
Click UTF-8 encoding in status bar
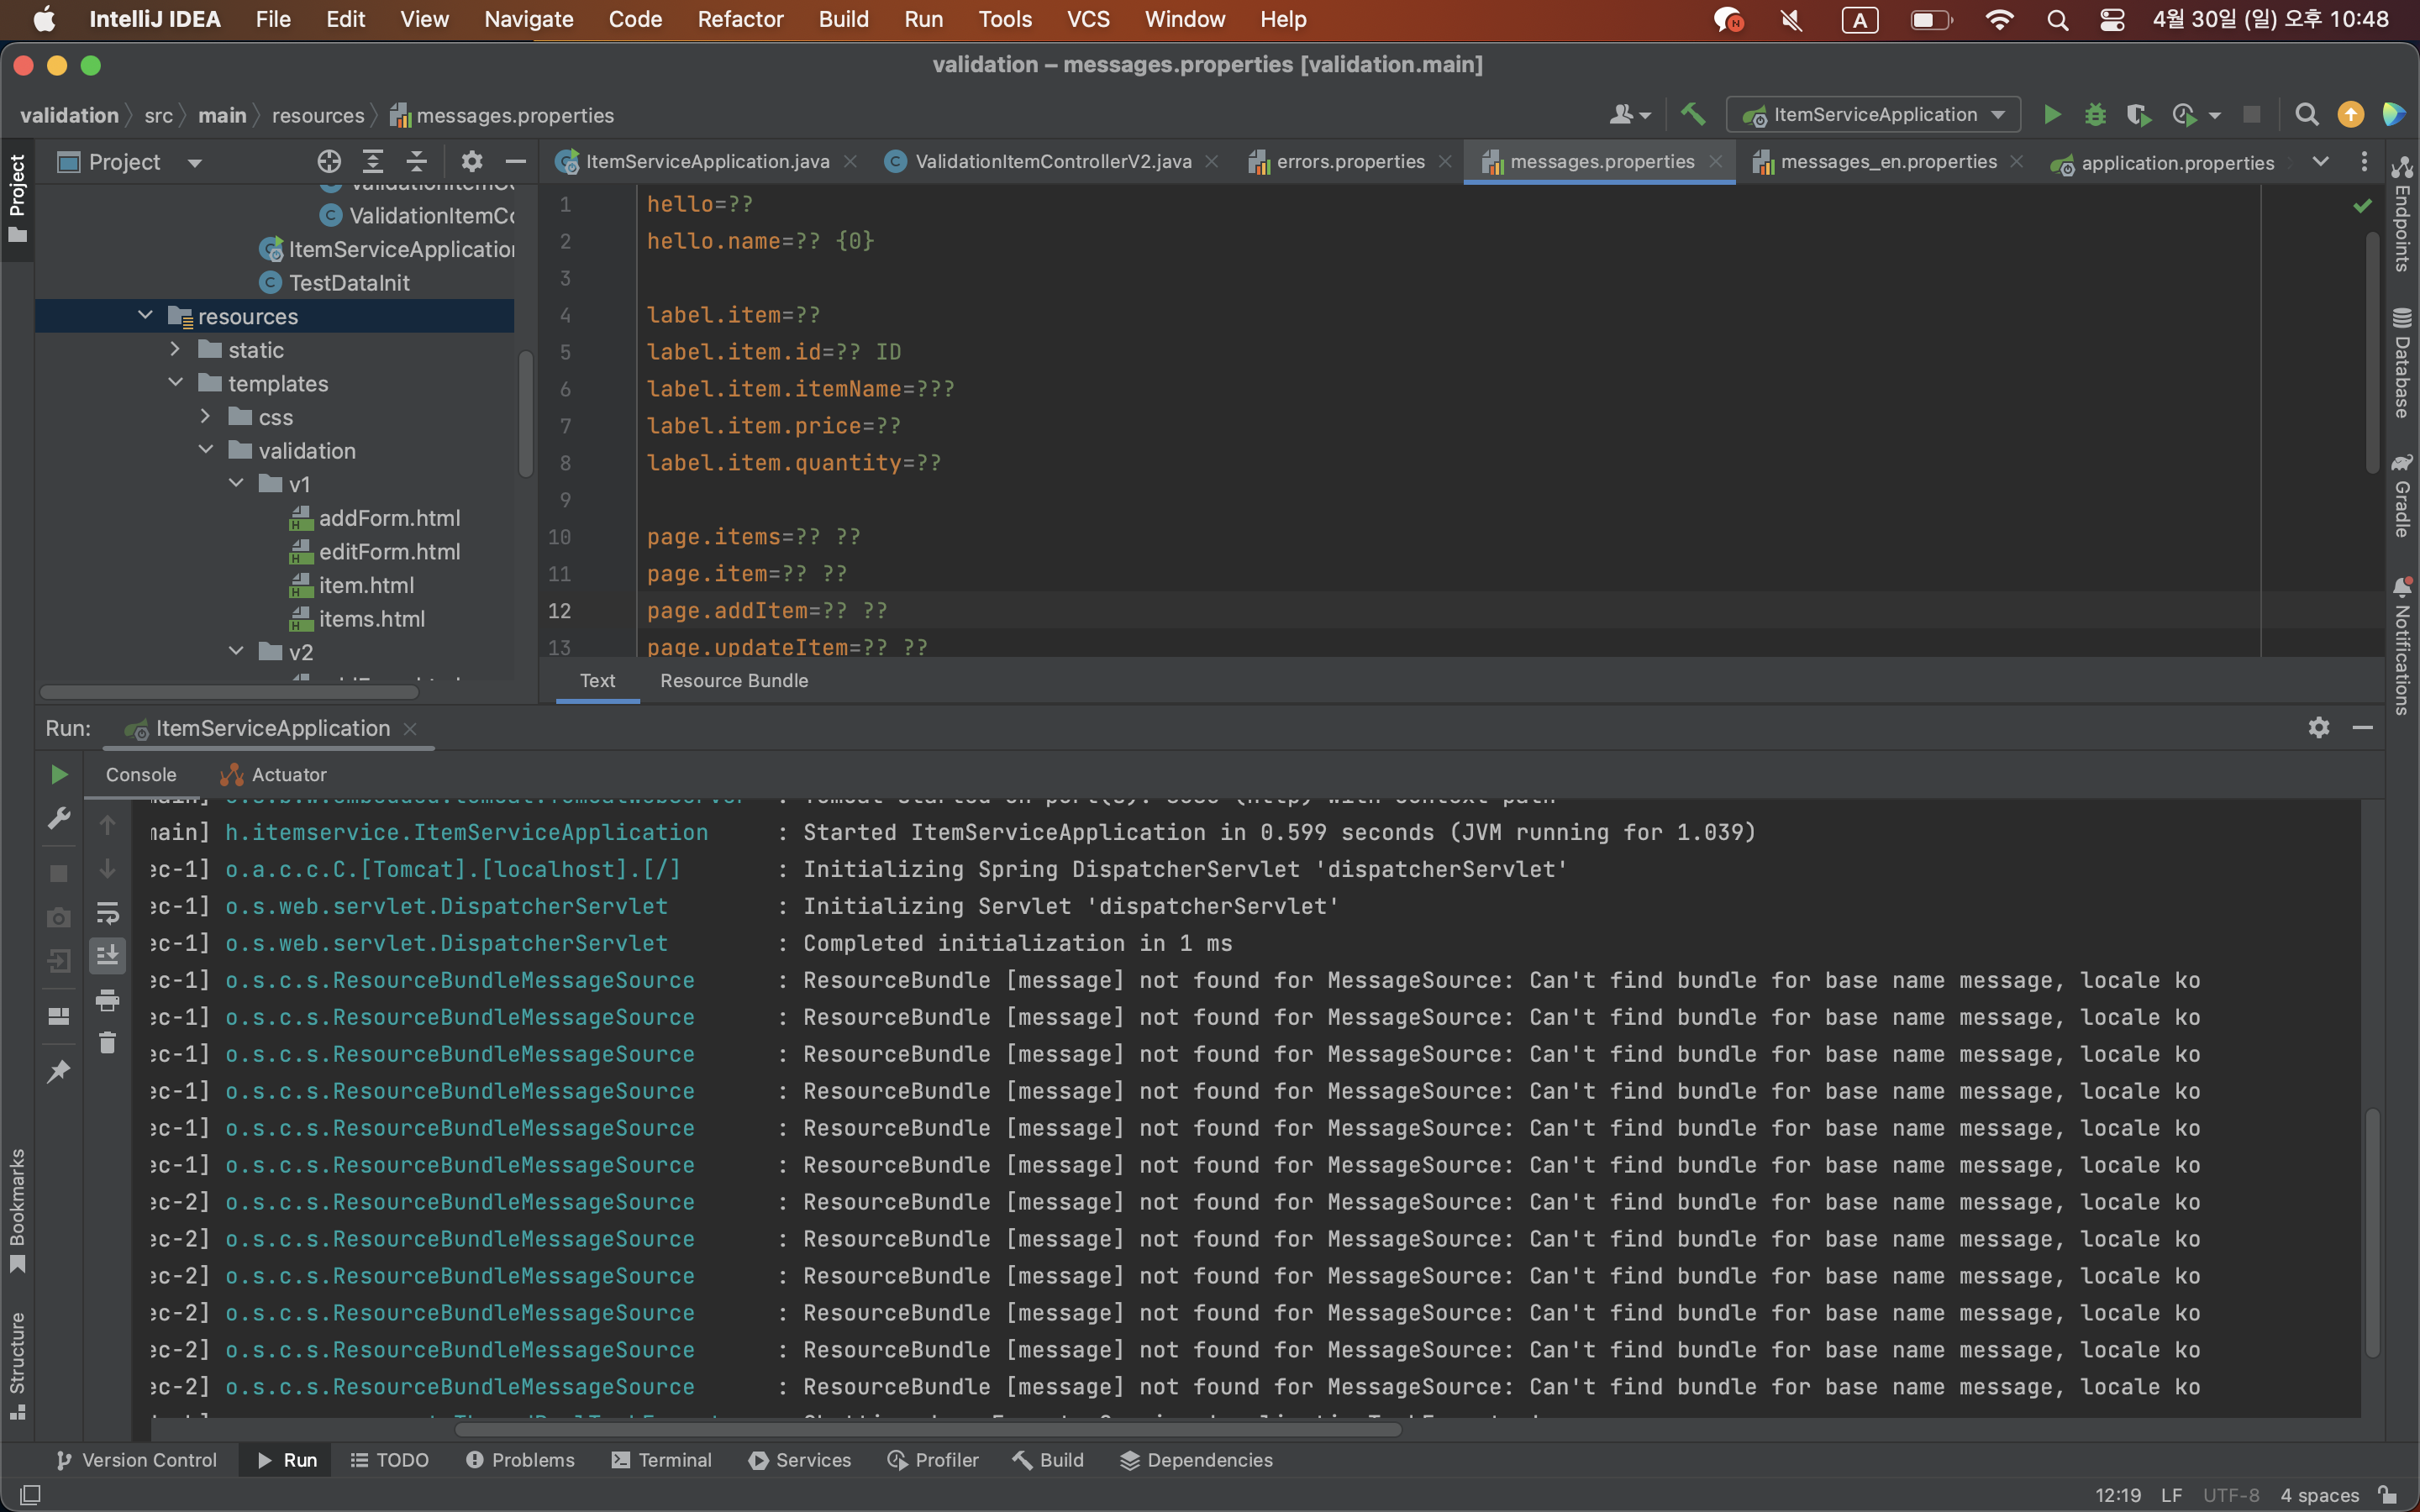pyautogui.click(x=2231, y=1495)
